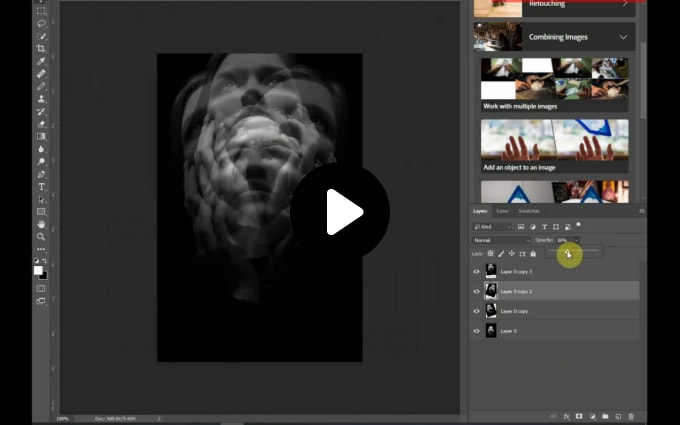Viewport: 680px width, 425px height.
Task: Hide the Layer 0 copy layer
Action: point(477,311)
